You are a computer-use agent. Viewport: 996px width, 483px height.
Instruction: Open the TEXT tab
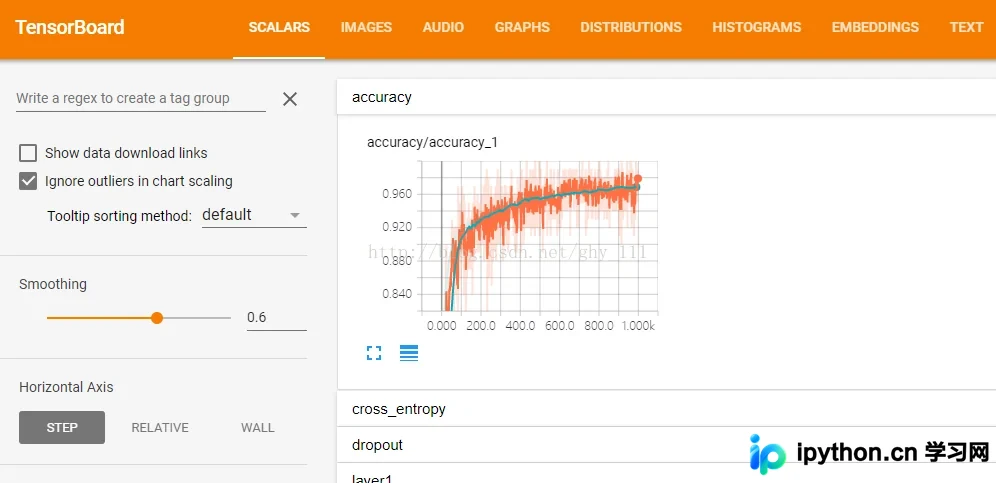point(966,27)
